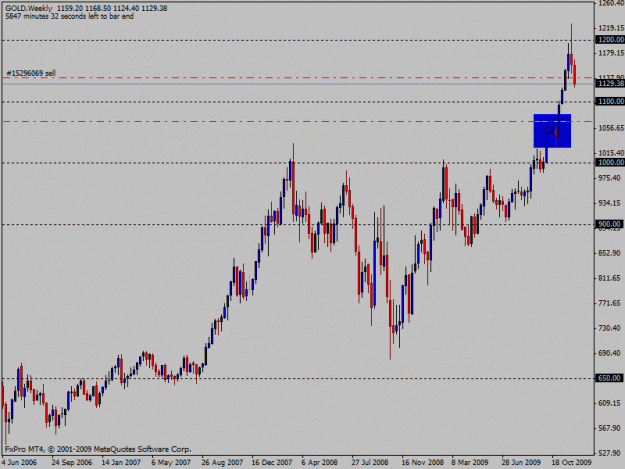Screen dimensions: 625x469
Task: Click price scale value 1179.15
Action: pos(611,53)
